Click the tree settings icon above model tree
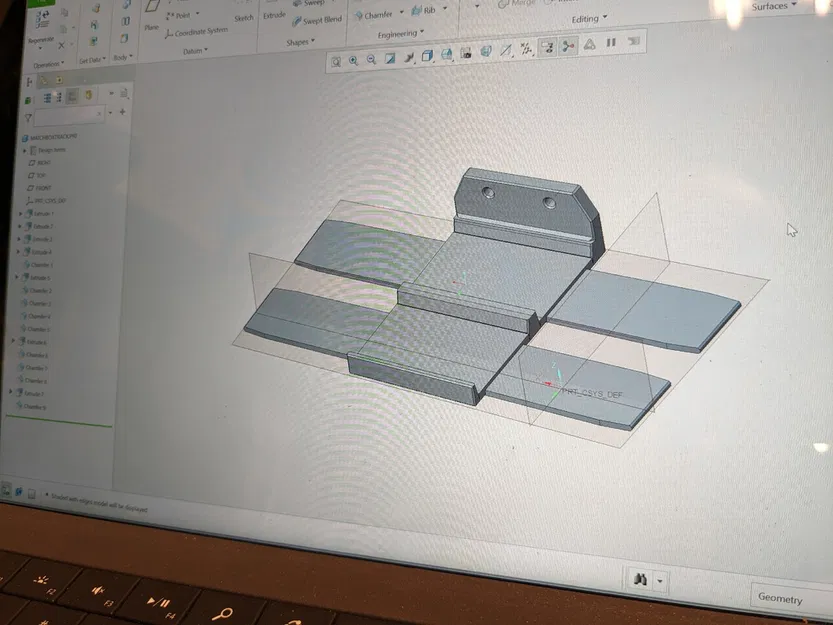 [124, 94]
